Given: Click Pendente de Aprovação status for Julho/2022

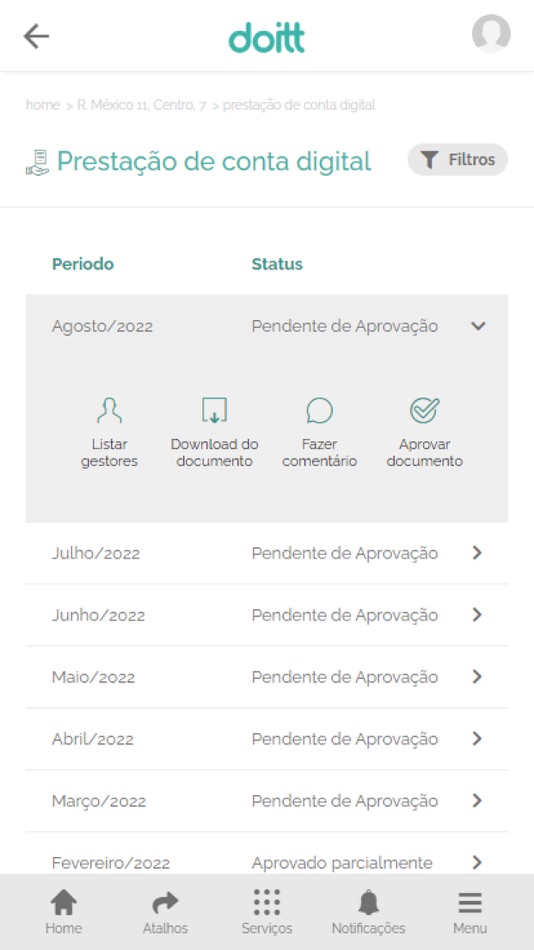Looking at the screenshot, I should 344,553.
